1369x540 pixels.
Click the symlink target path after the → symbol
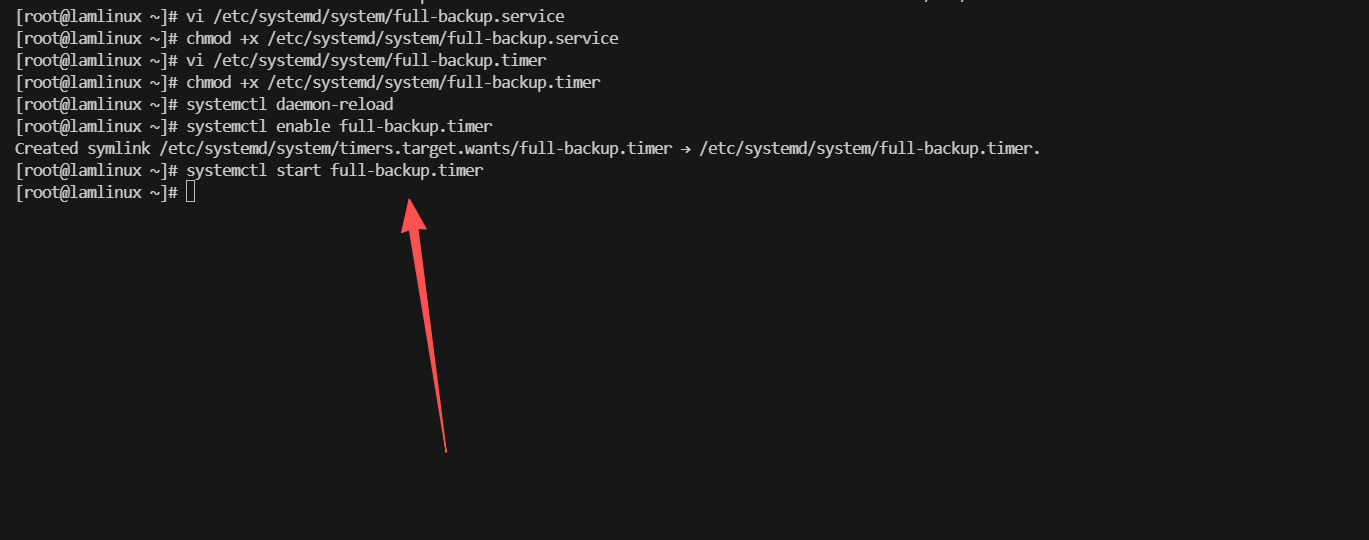click(x=869, y=149)
